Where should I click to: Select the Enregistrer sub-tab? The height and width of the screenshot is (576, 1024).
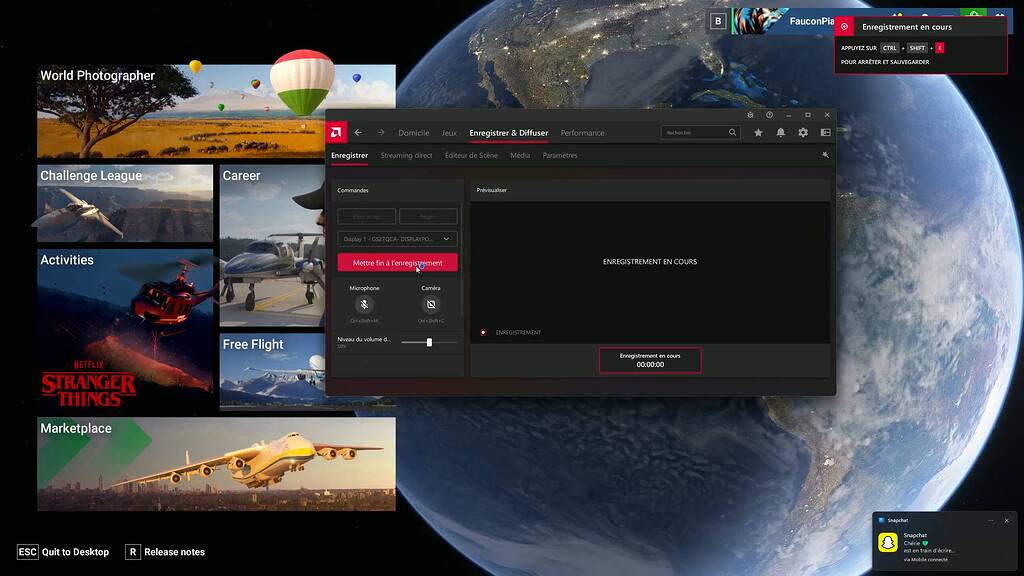[349, 155]
